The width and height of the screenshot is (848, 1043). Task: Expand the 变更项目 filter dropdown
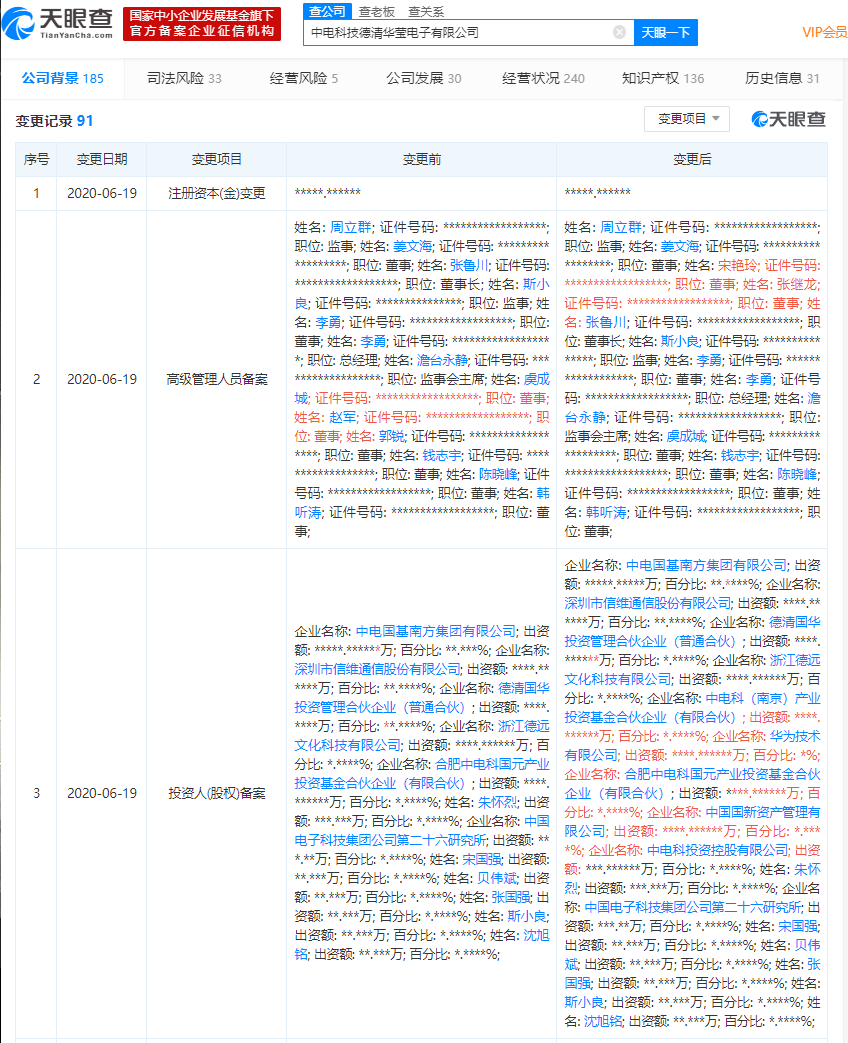tap(687, 119)
